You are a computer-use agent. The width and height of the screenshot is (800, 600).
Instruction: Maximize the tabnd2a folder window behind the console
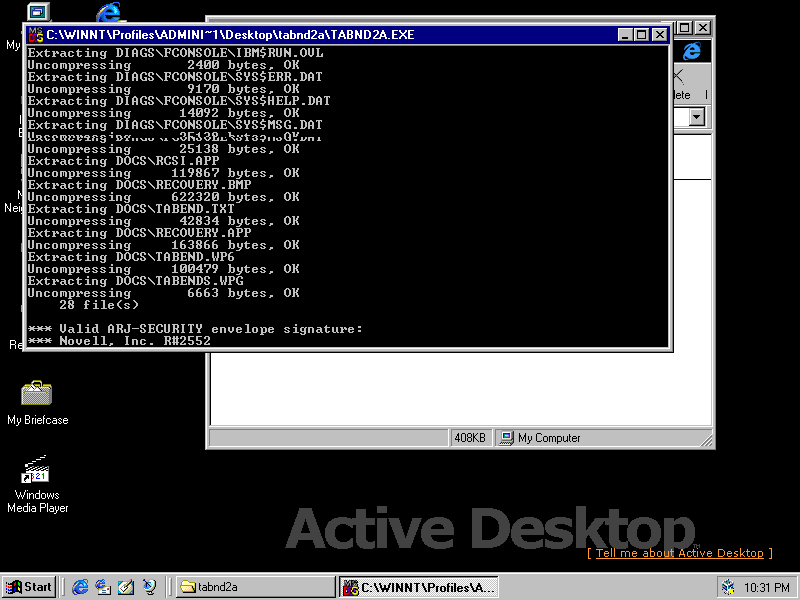click(x=686, y=28)
